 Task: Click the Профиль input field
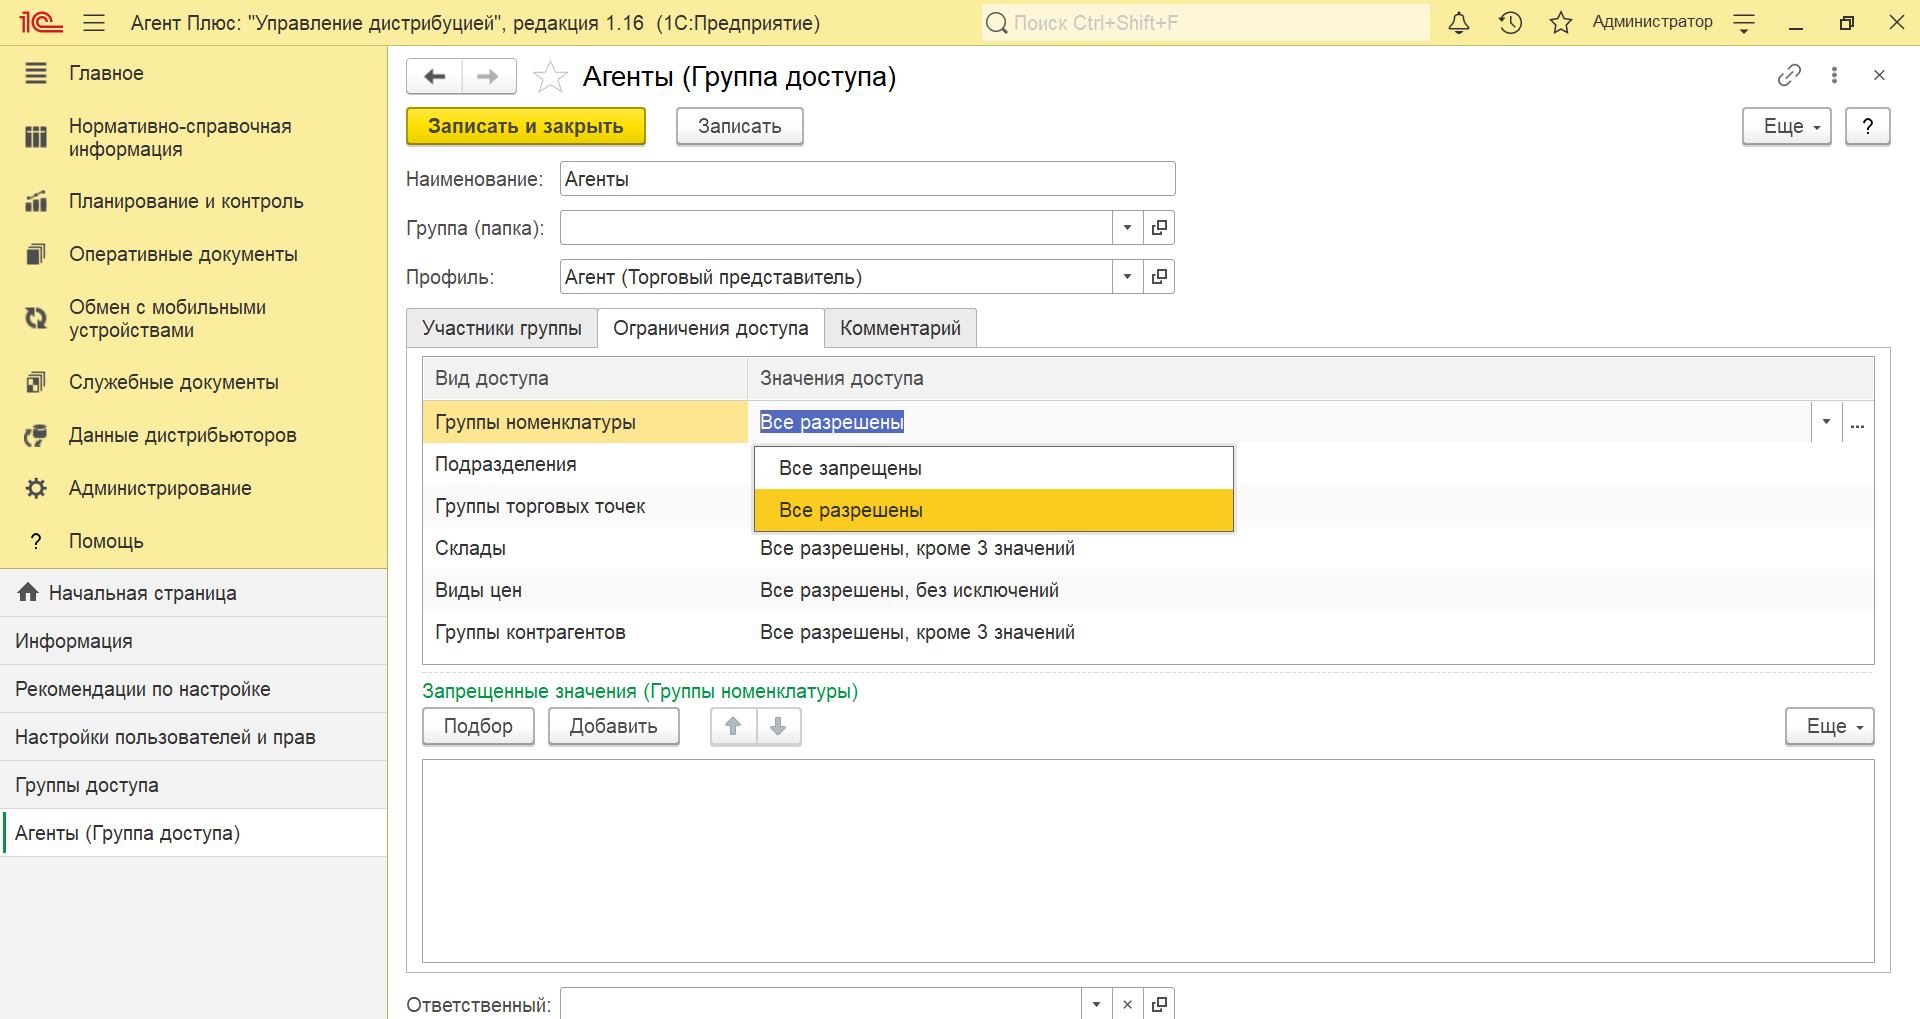tap(836, 277)
